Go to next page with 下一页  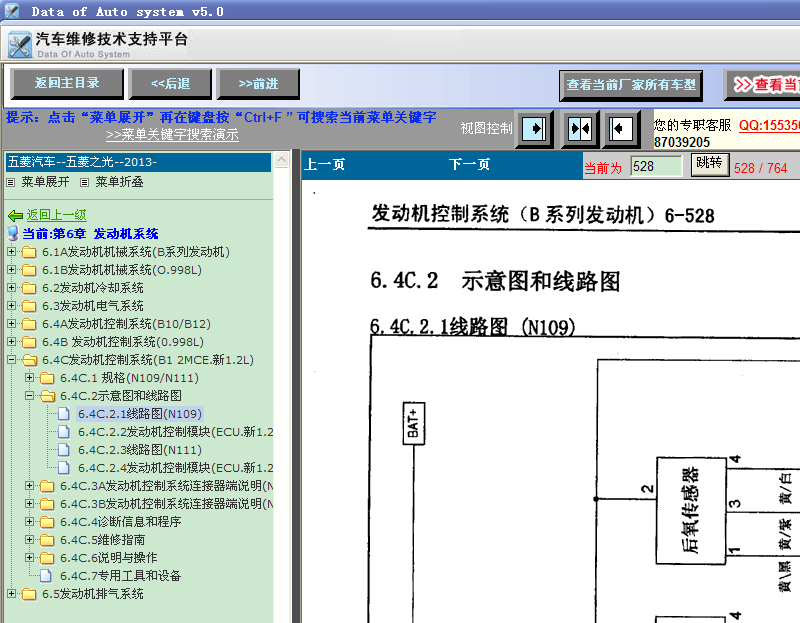469,164
